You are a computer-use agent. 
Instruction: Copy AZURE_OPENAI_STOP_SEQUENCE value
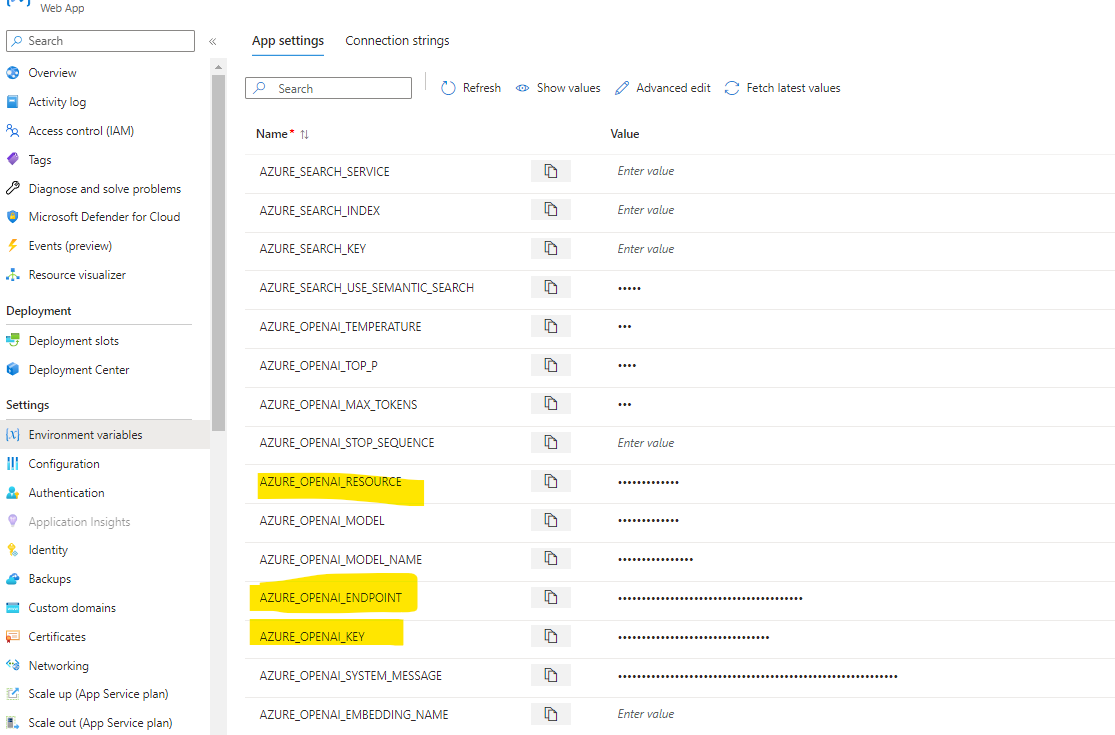550,443
